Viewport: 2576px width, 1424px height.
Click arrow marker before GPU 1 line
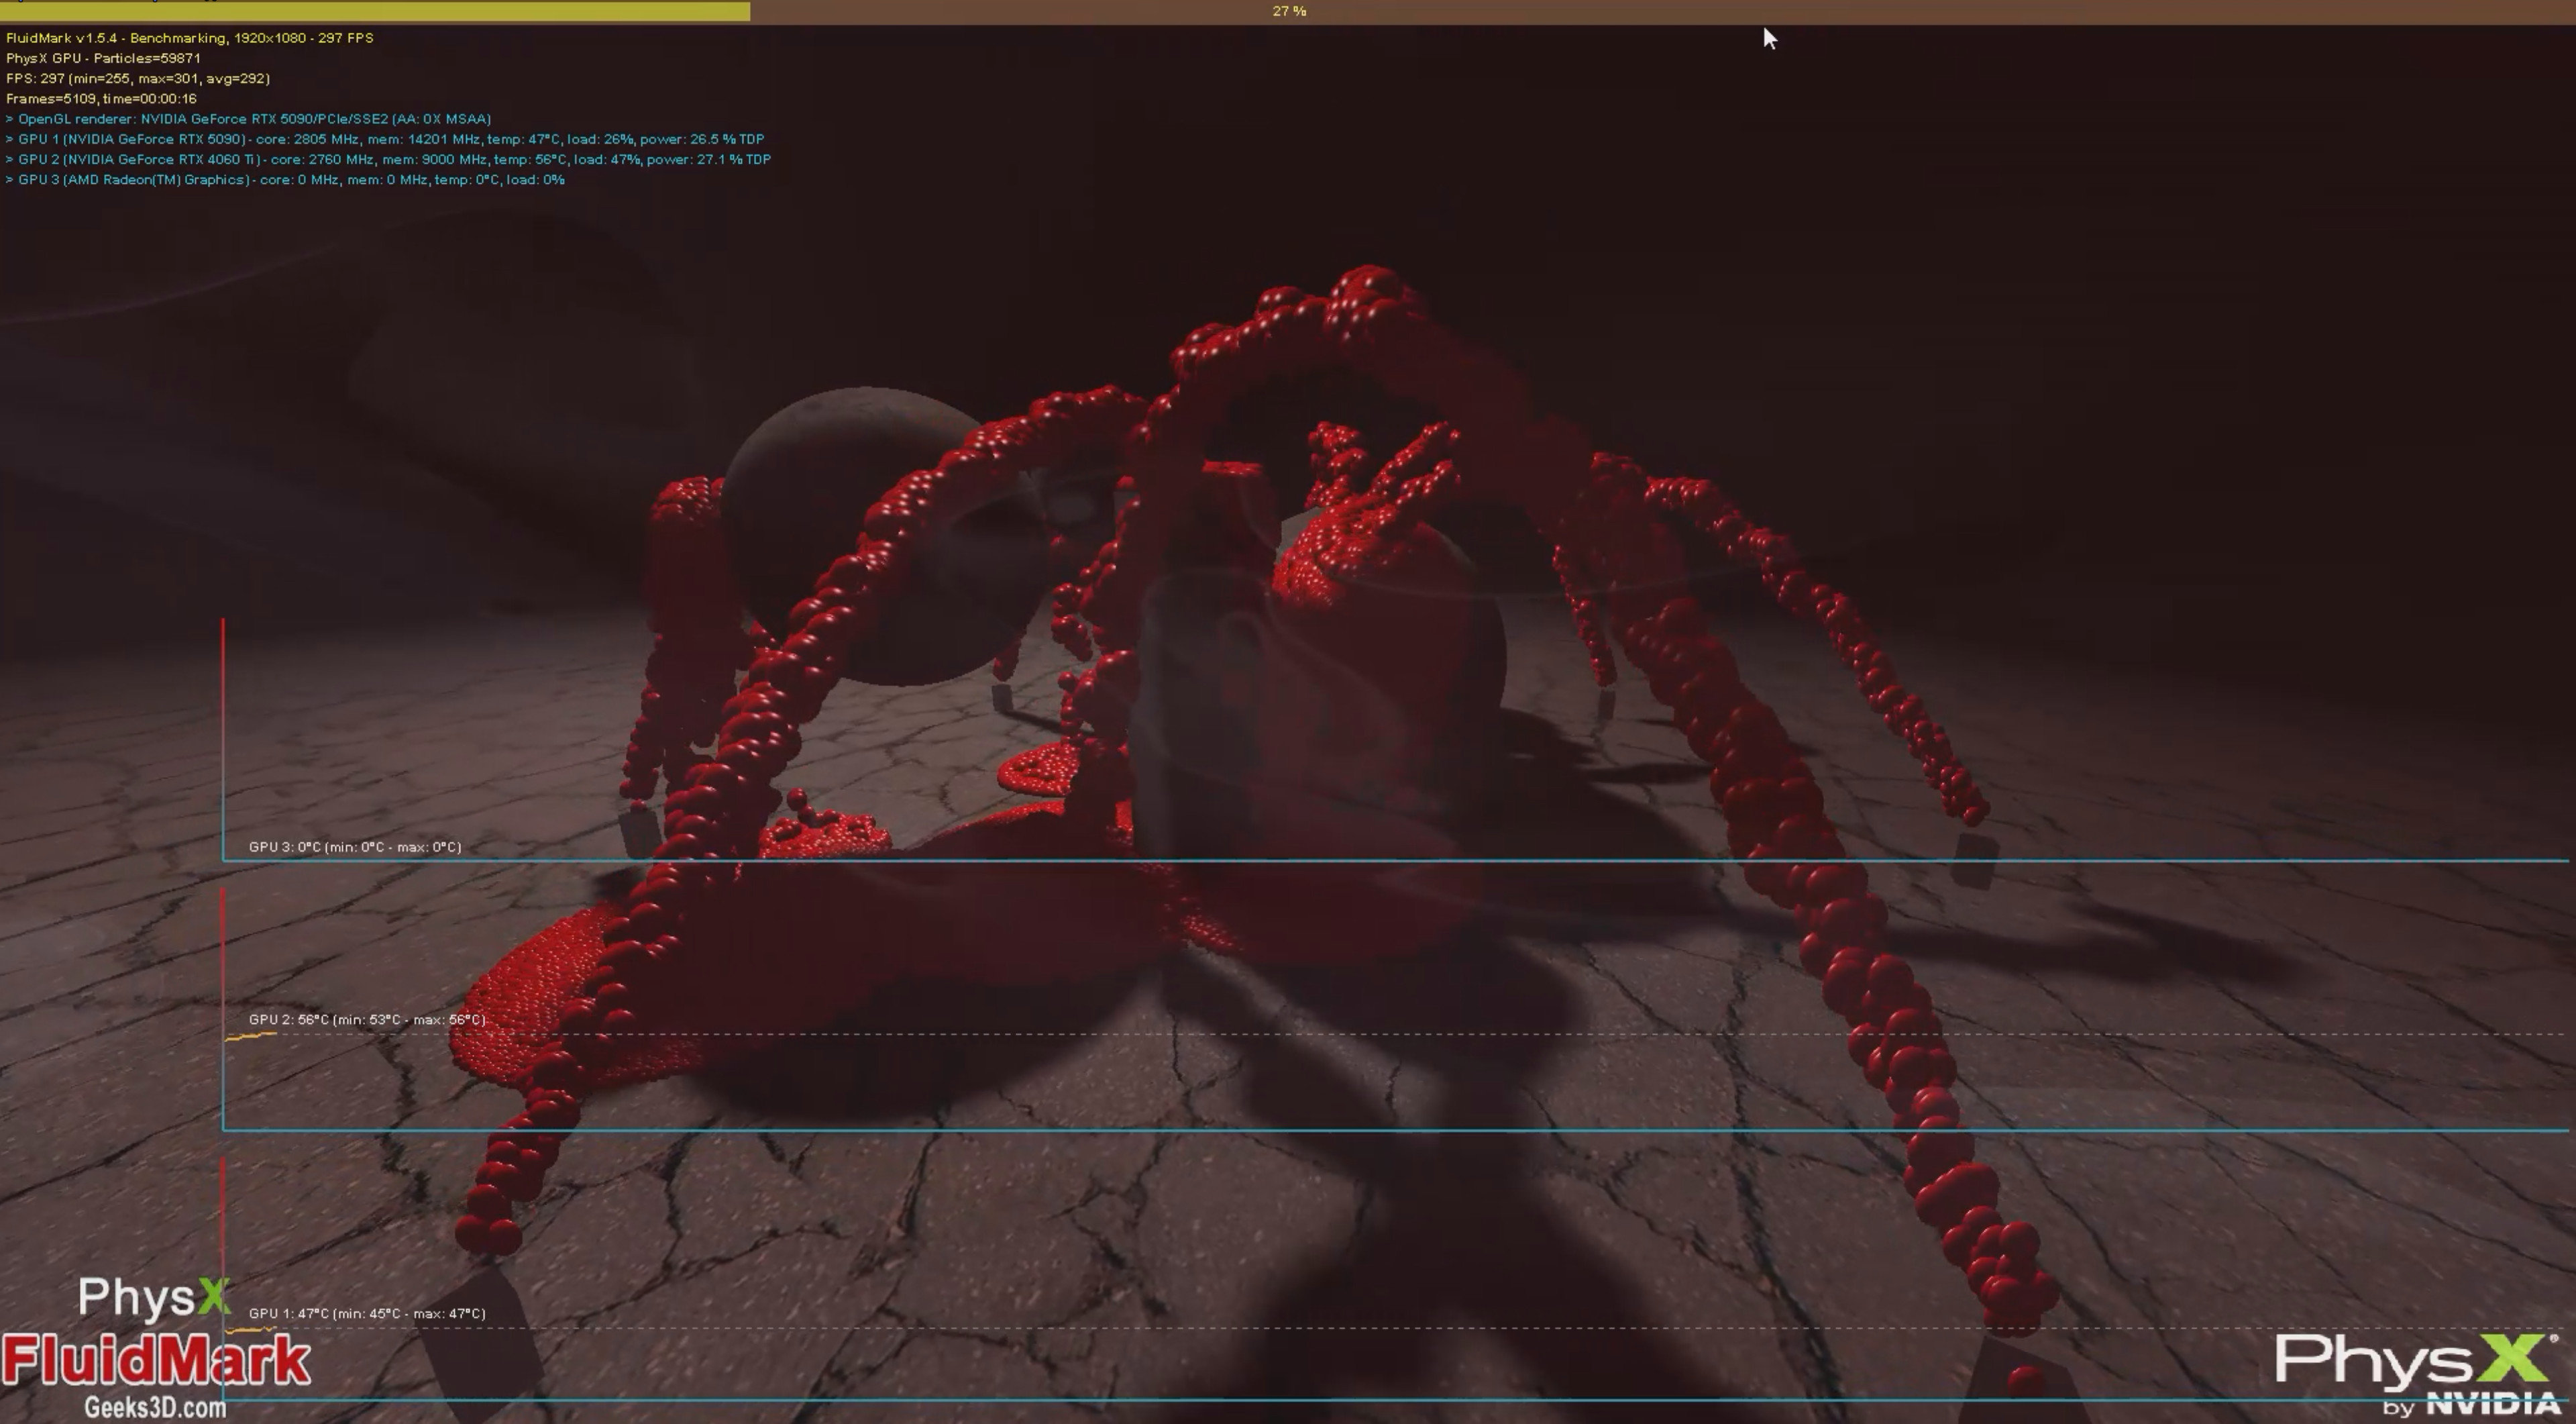pos(10,139)
